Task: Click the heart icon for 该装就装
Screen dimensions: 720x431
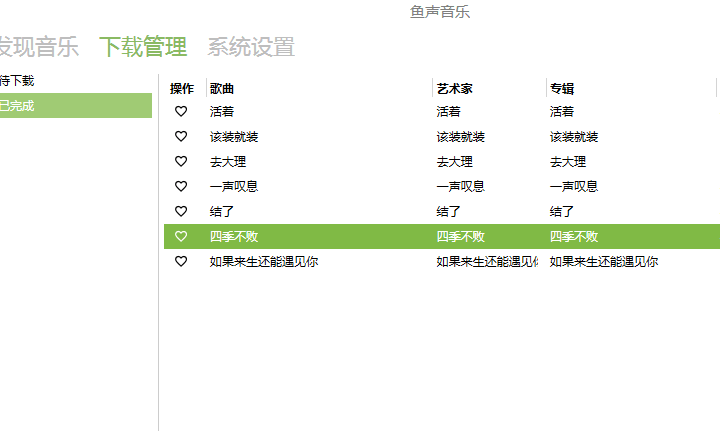Action: point(181,137)
